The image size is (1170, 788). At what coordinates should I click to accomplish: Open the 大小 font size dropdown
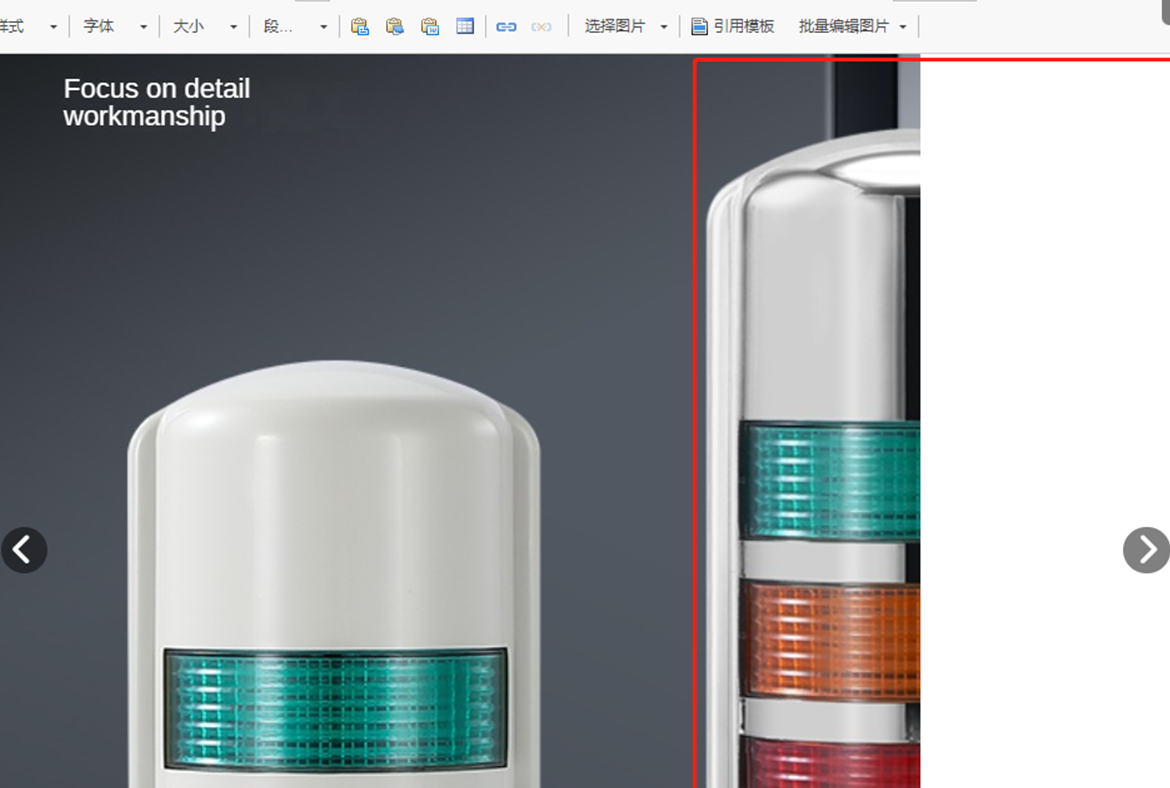point(205,27)
